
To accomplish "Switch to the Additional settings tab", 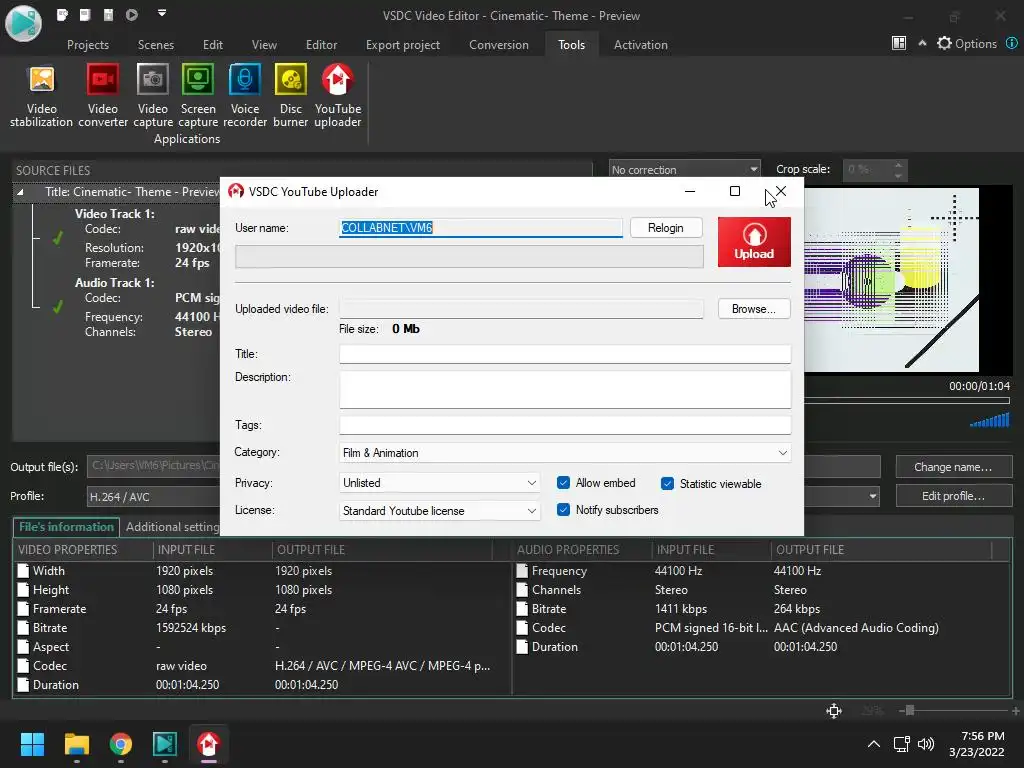I will [x=172, y=526].
